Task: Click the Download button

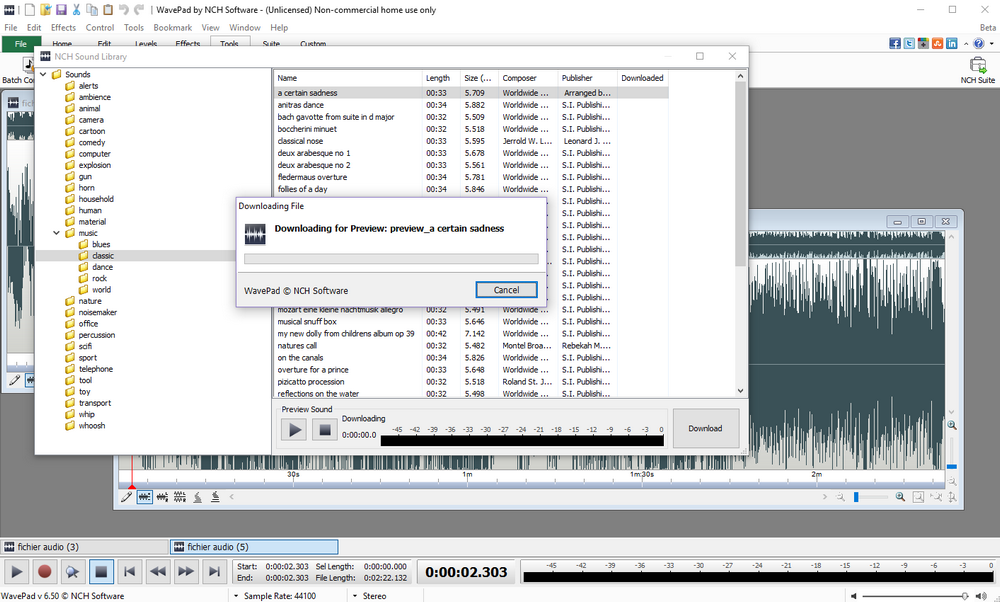Action: click(x=705, y=428)
